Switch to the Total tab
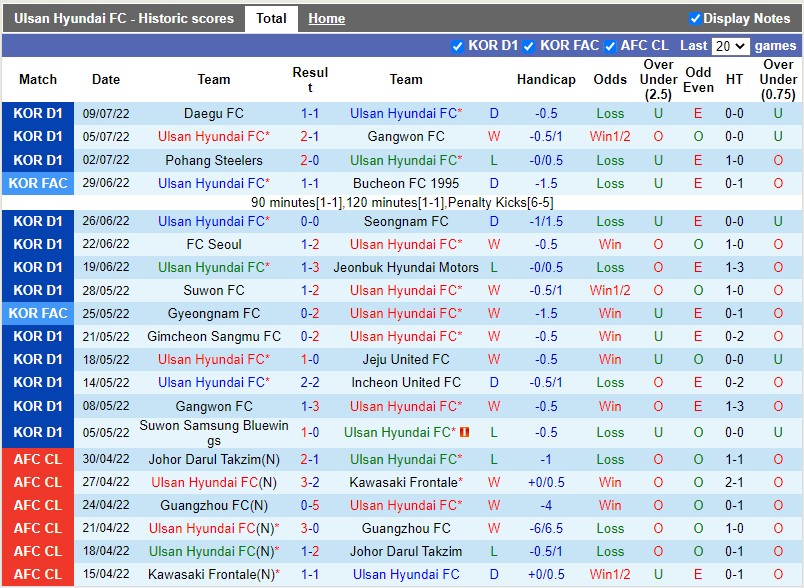804x588 pixels. click(x=271, y=19)
